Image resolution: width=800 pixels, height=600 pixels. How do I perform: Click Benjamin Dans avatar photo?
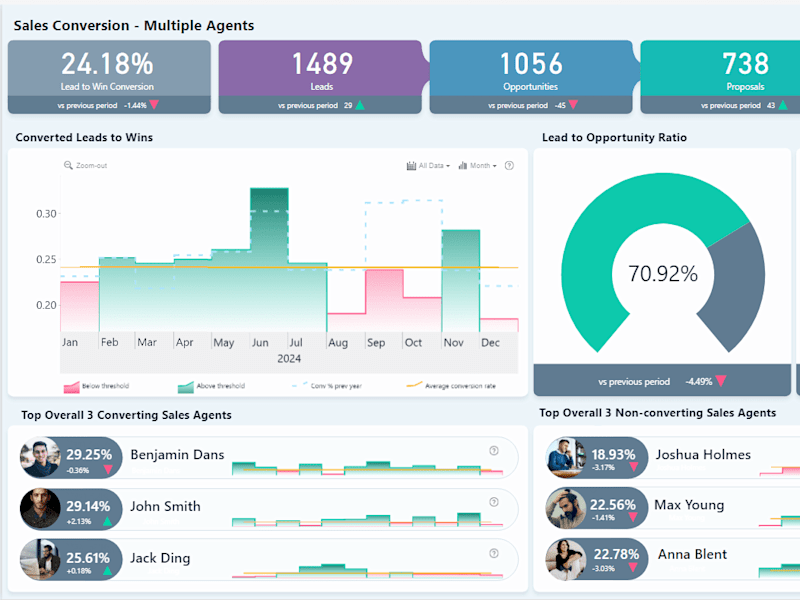(x=40, y=457)
